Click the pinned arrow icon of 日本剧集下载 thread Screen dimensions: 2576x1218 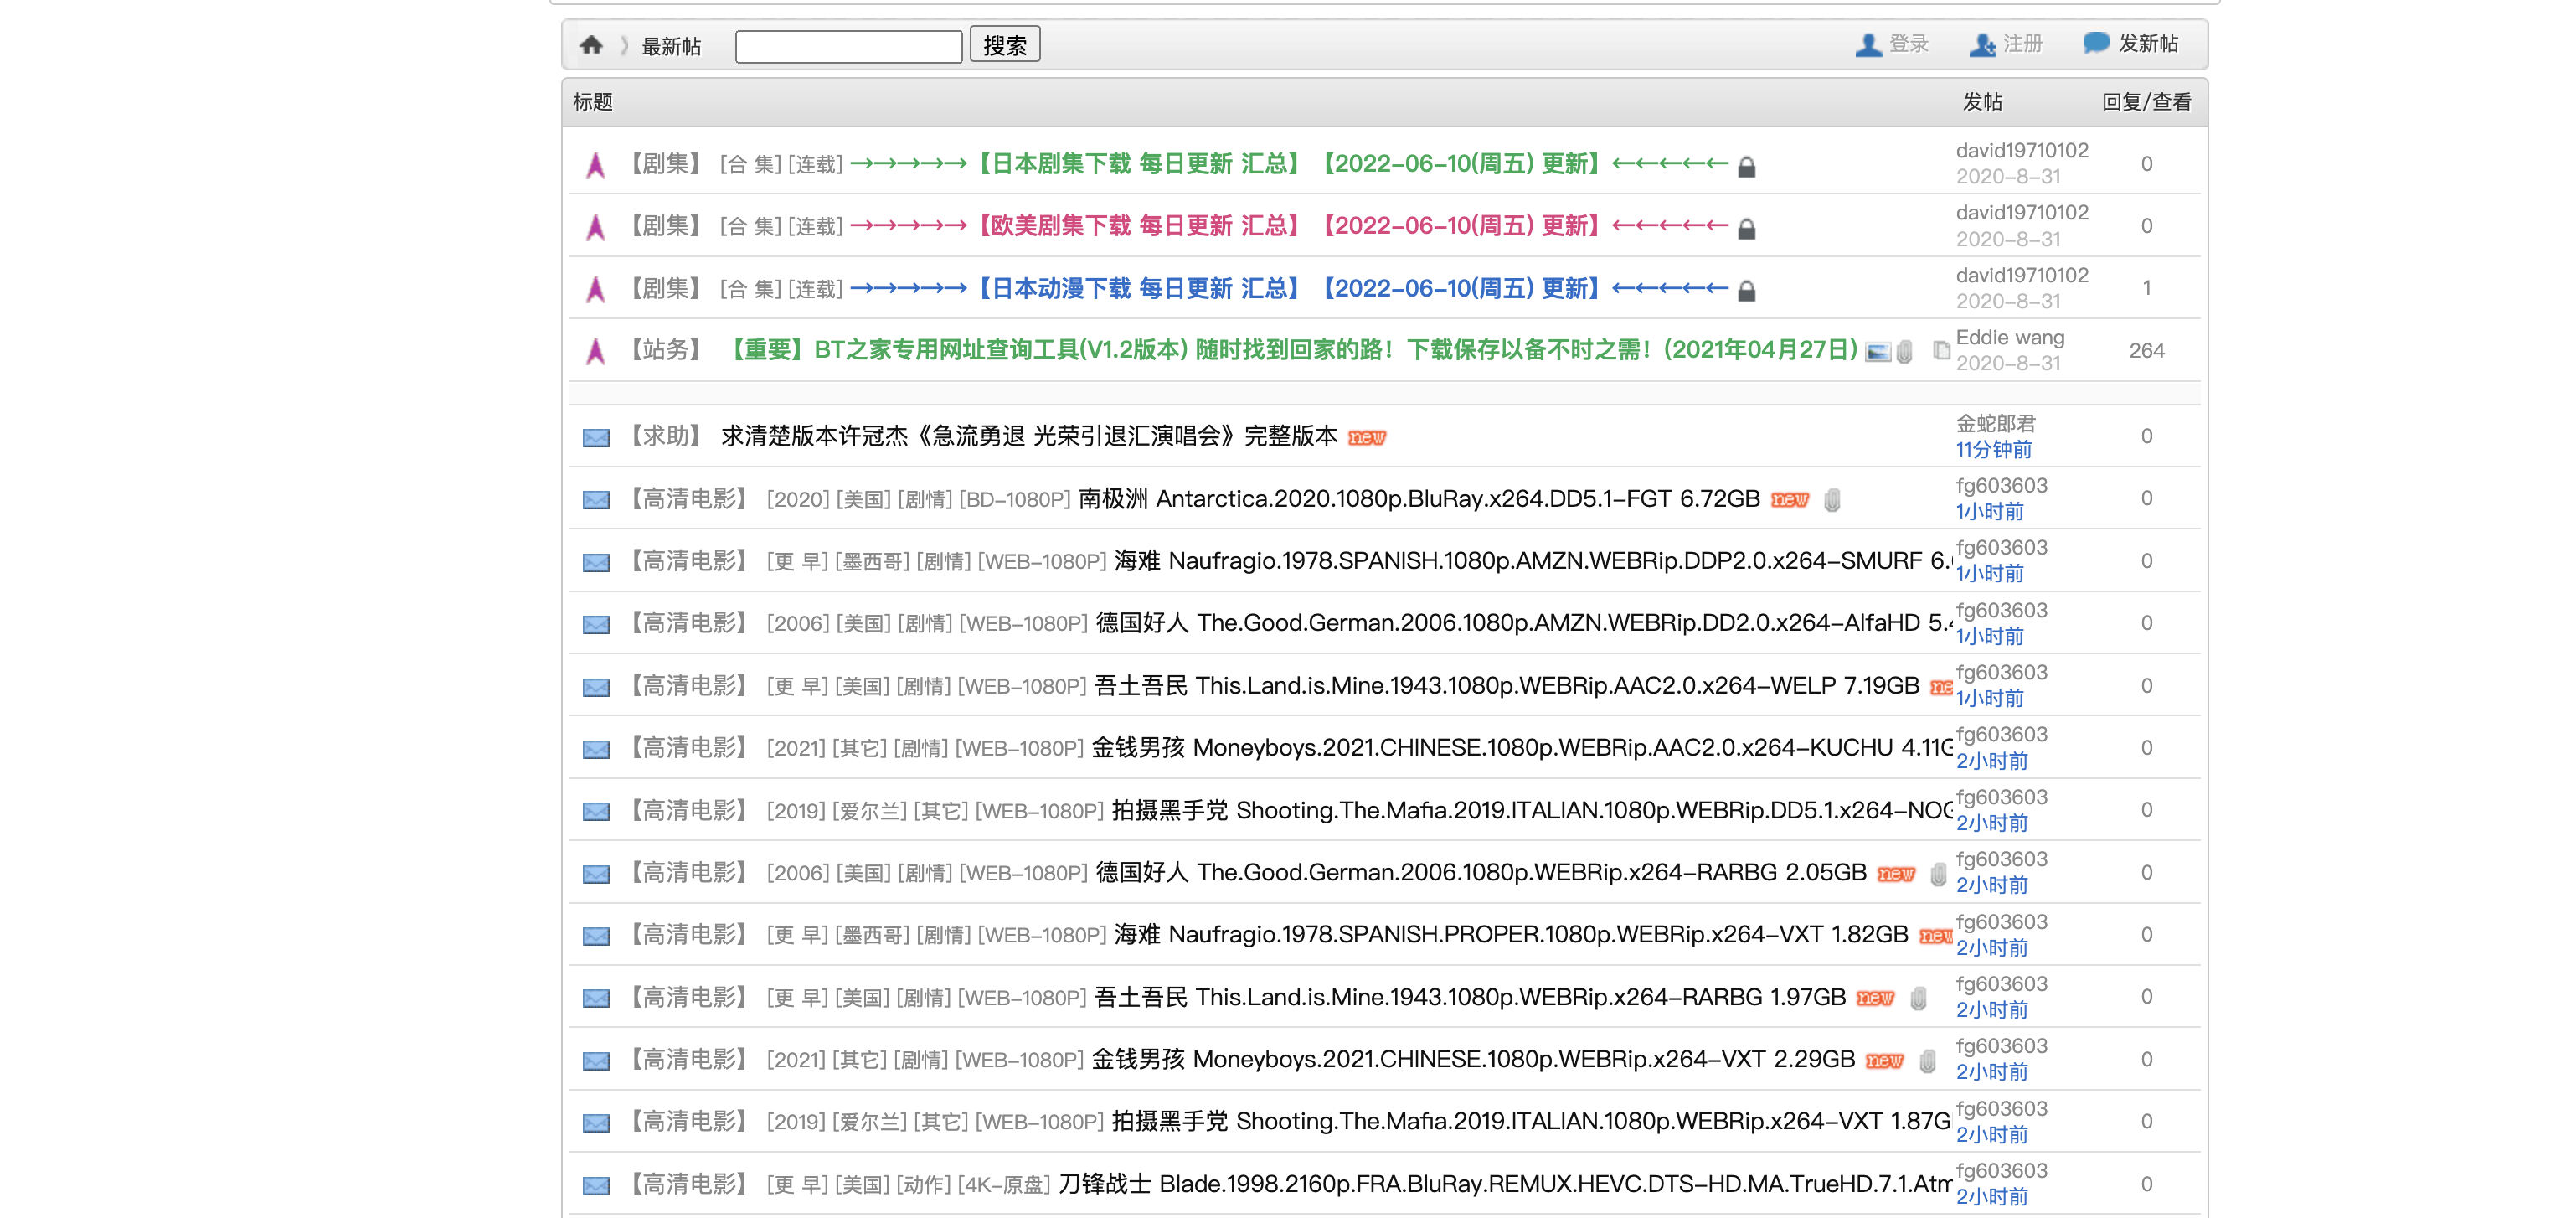[x=596, y=165]
